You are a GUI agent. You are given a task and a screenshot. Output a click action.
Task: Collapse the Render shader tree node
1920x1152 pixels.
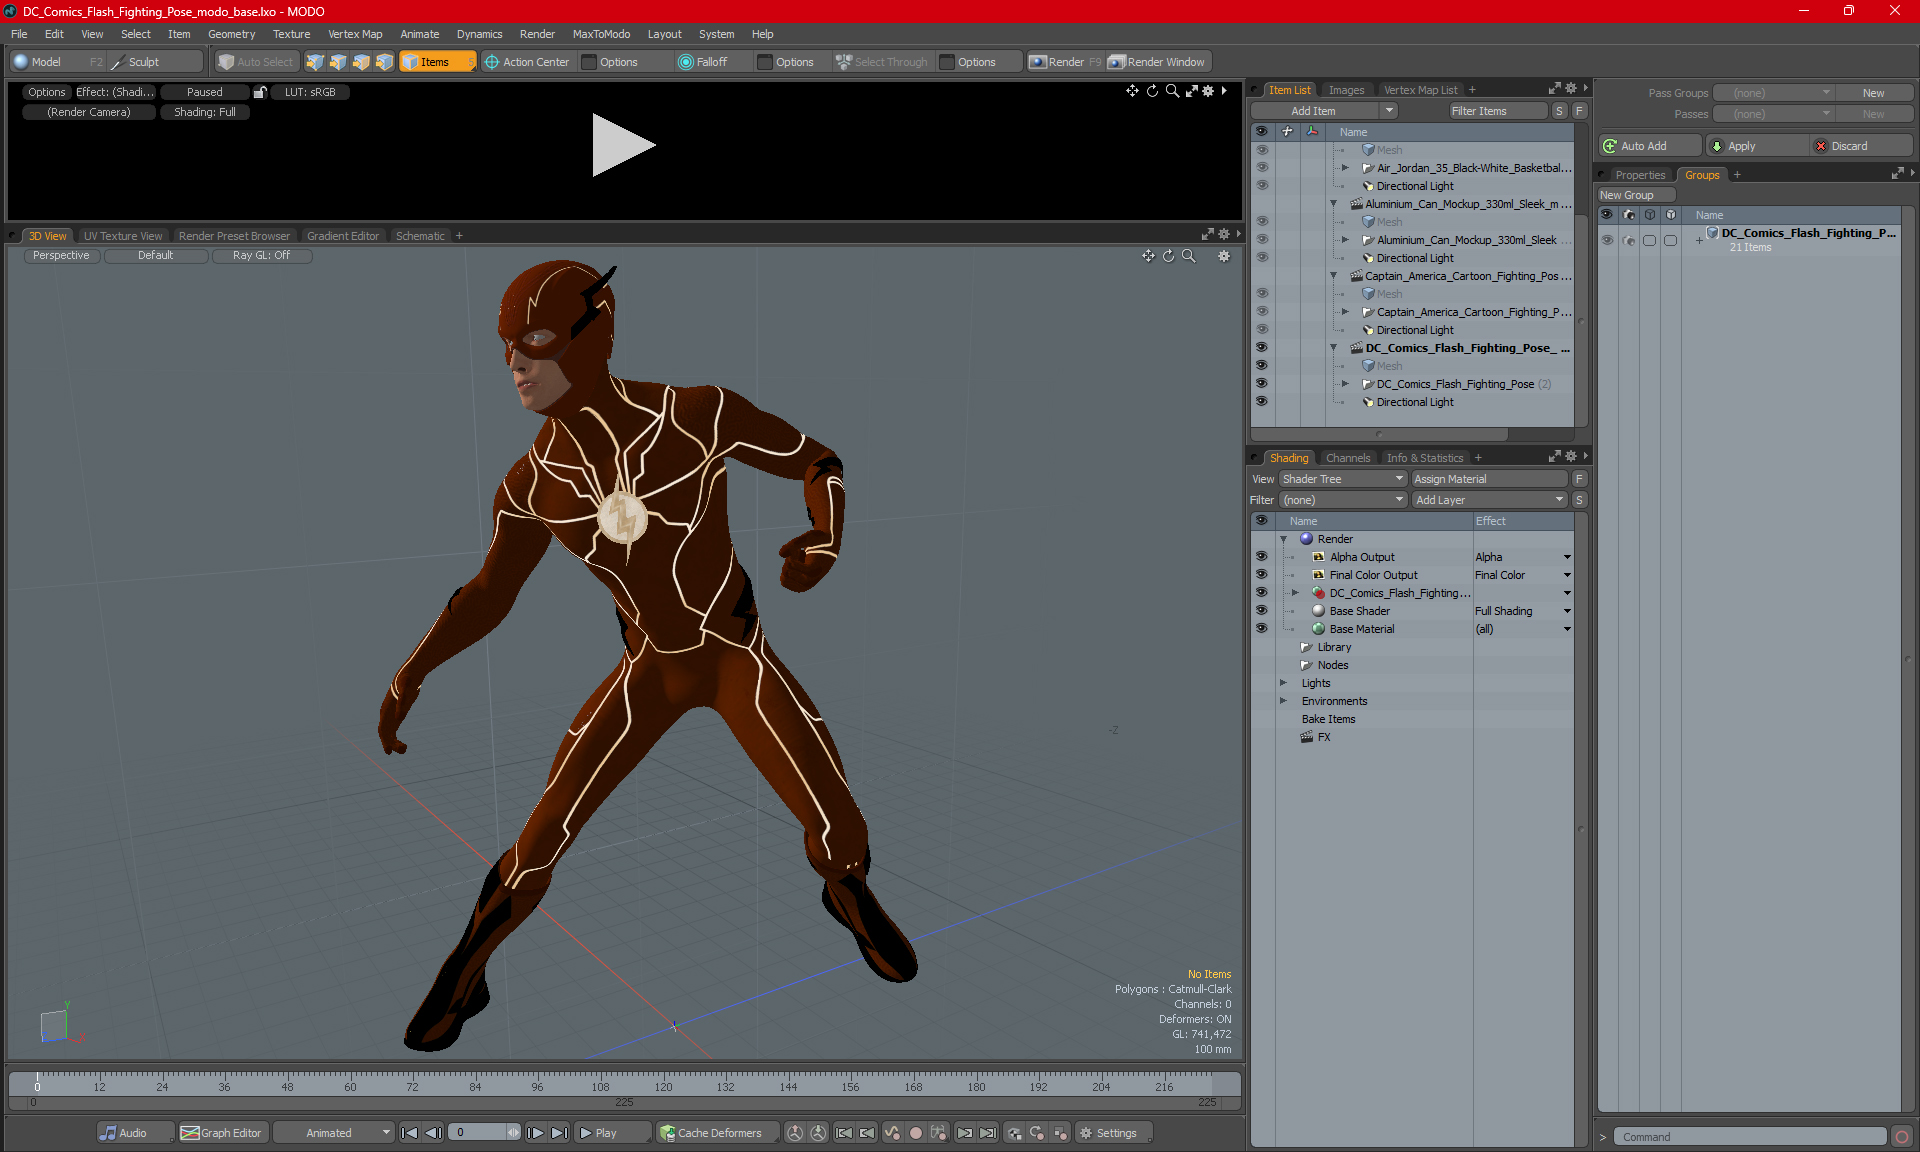coord(1283,539)
